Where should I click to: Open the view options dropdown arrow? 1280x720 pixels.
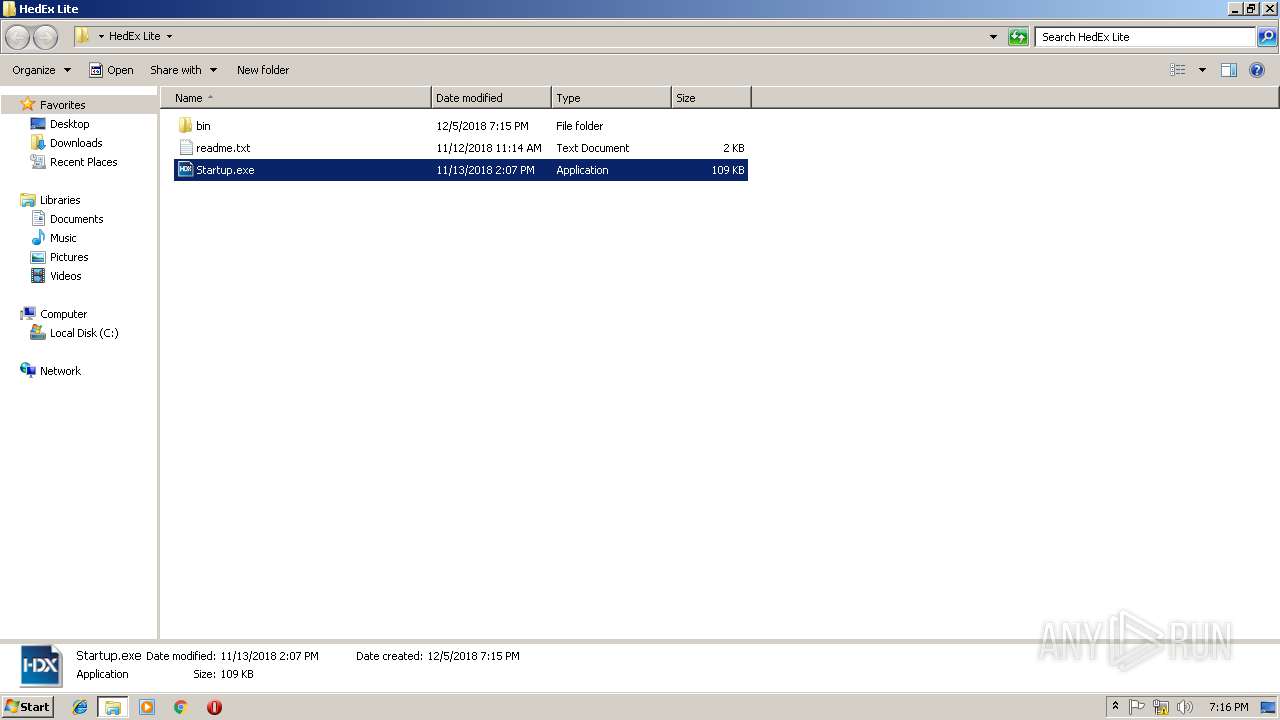(1202, 70)
